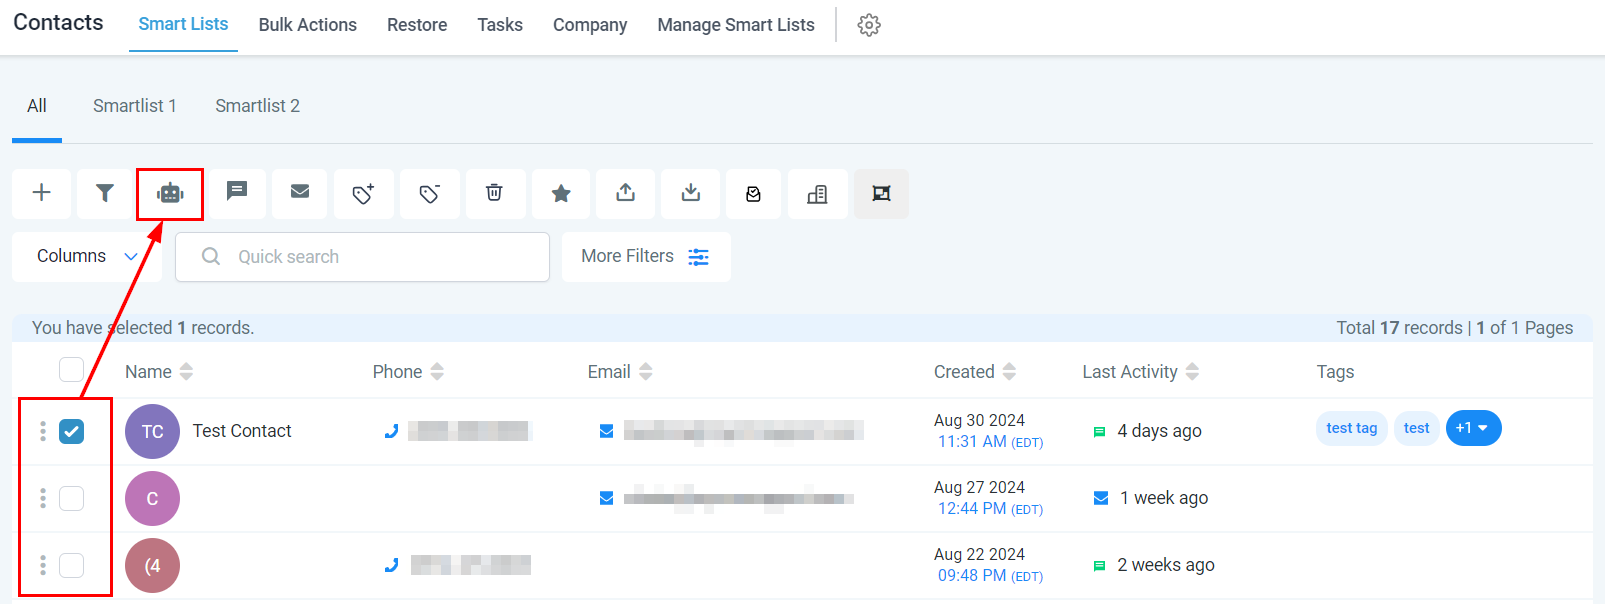Open the settings gear icon
The image size is (1605, 604).
pos(869,25)
